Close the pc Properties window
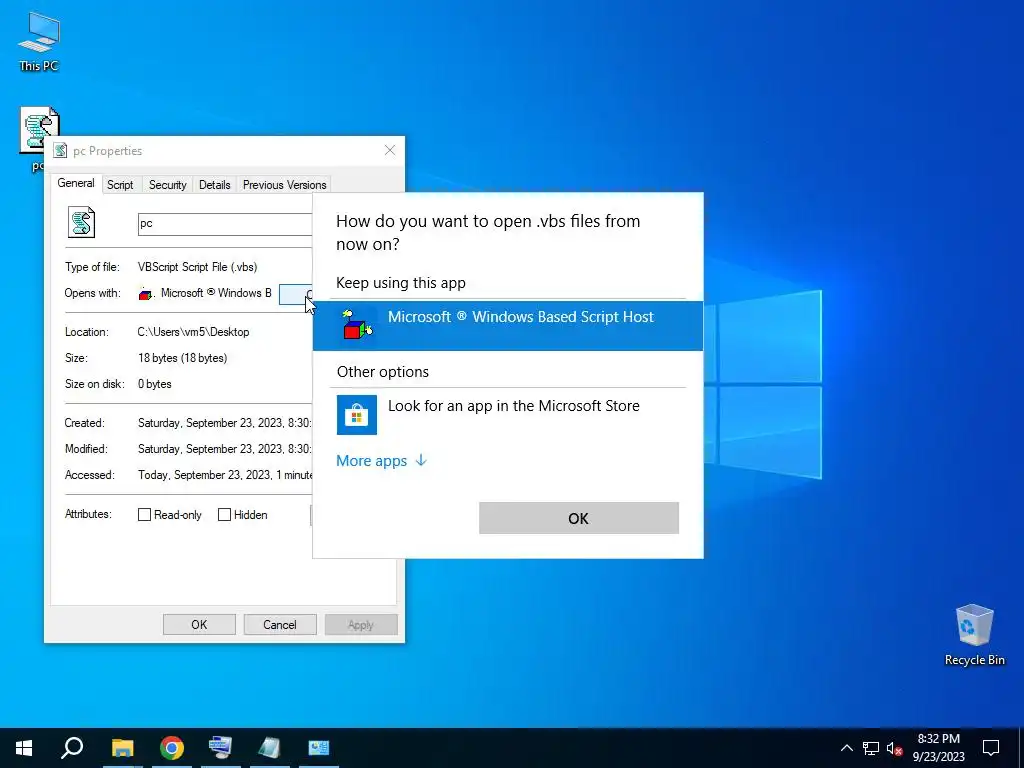 pos(390,150)
